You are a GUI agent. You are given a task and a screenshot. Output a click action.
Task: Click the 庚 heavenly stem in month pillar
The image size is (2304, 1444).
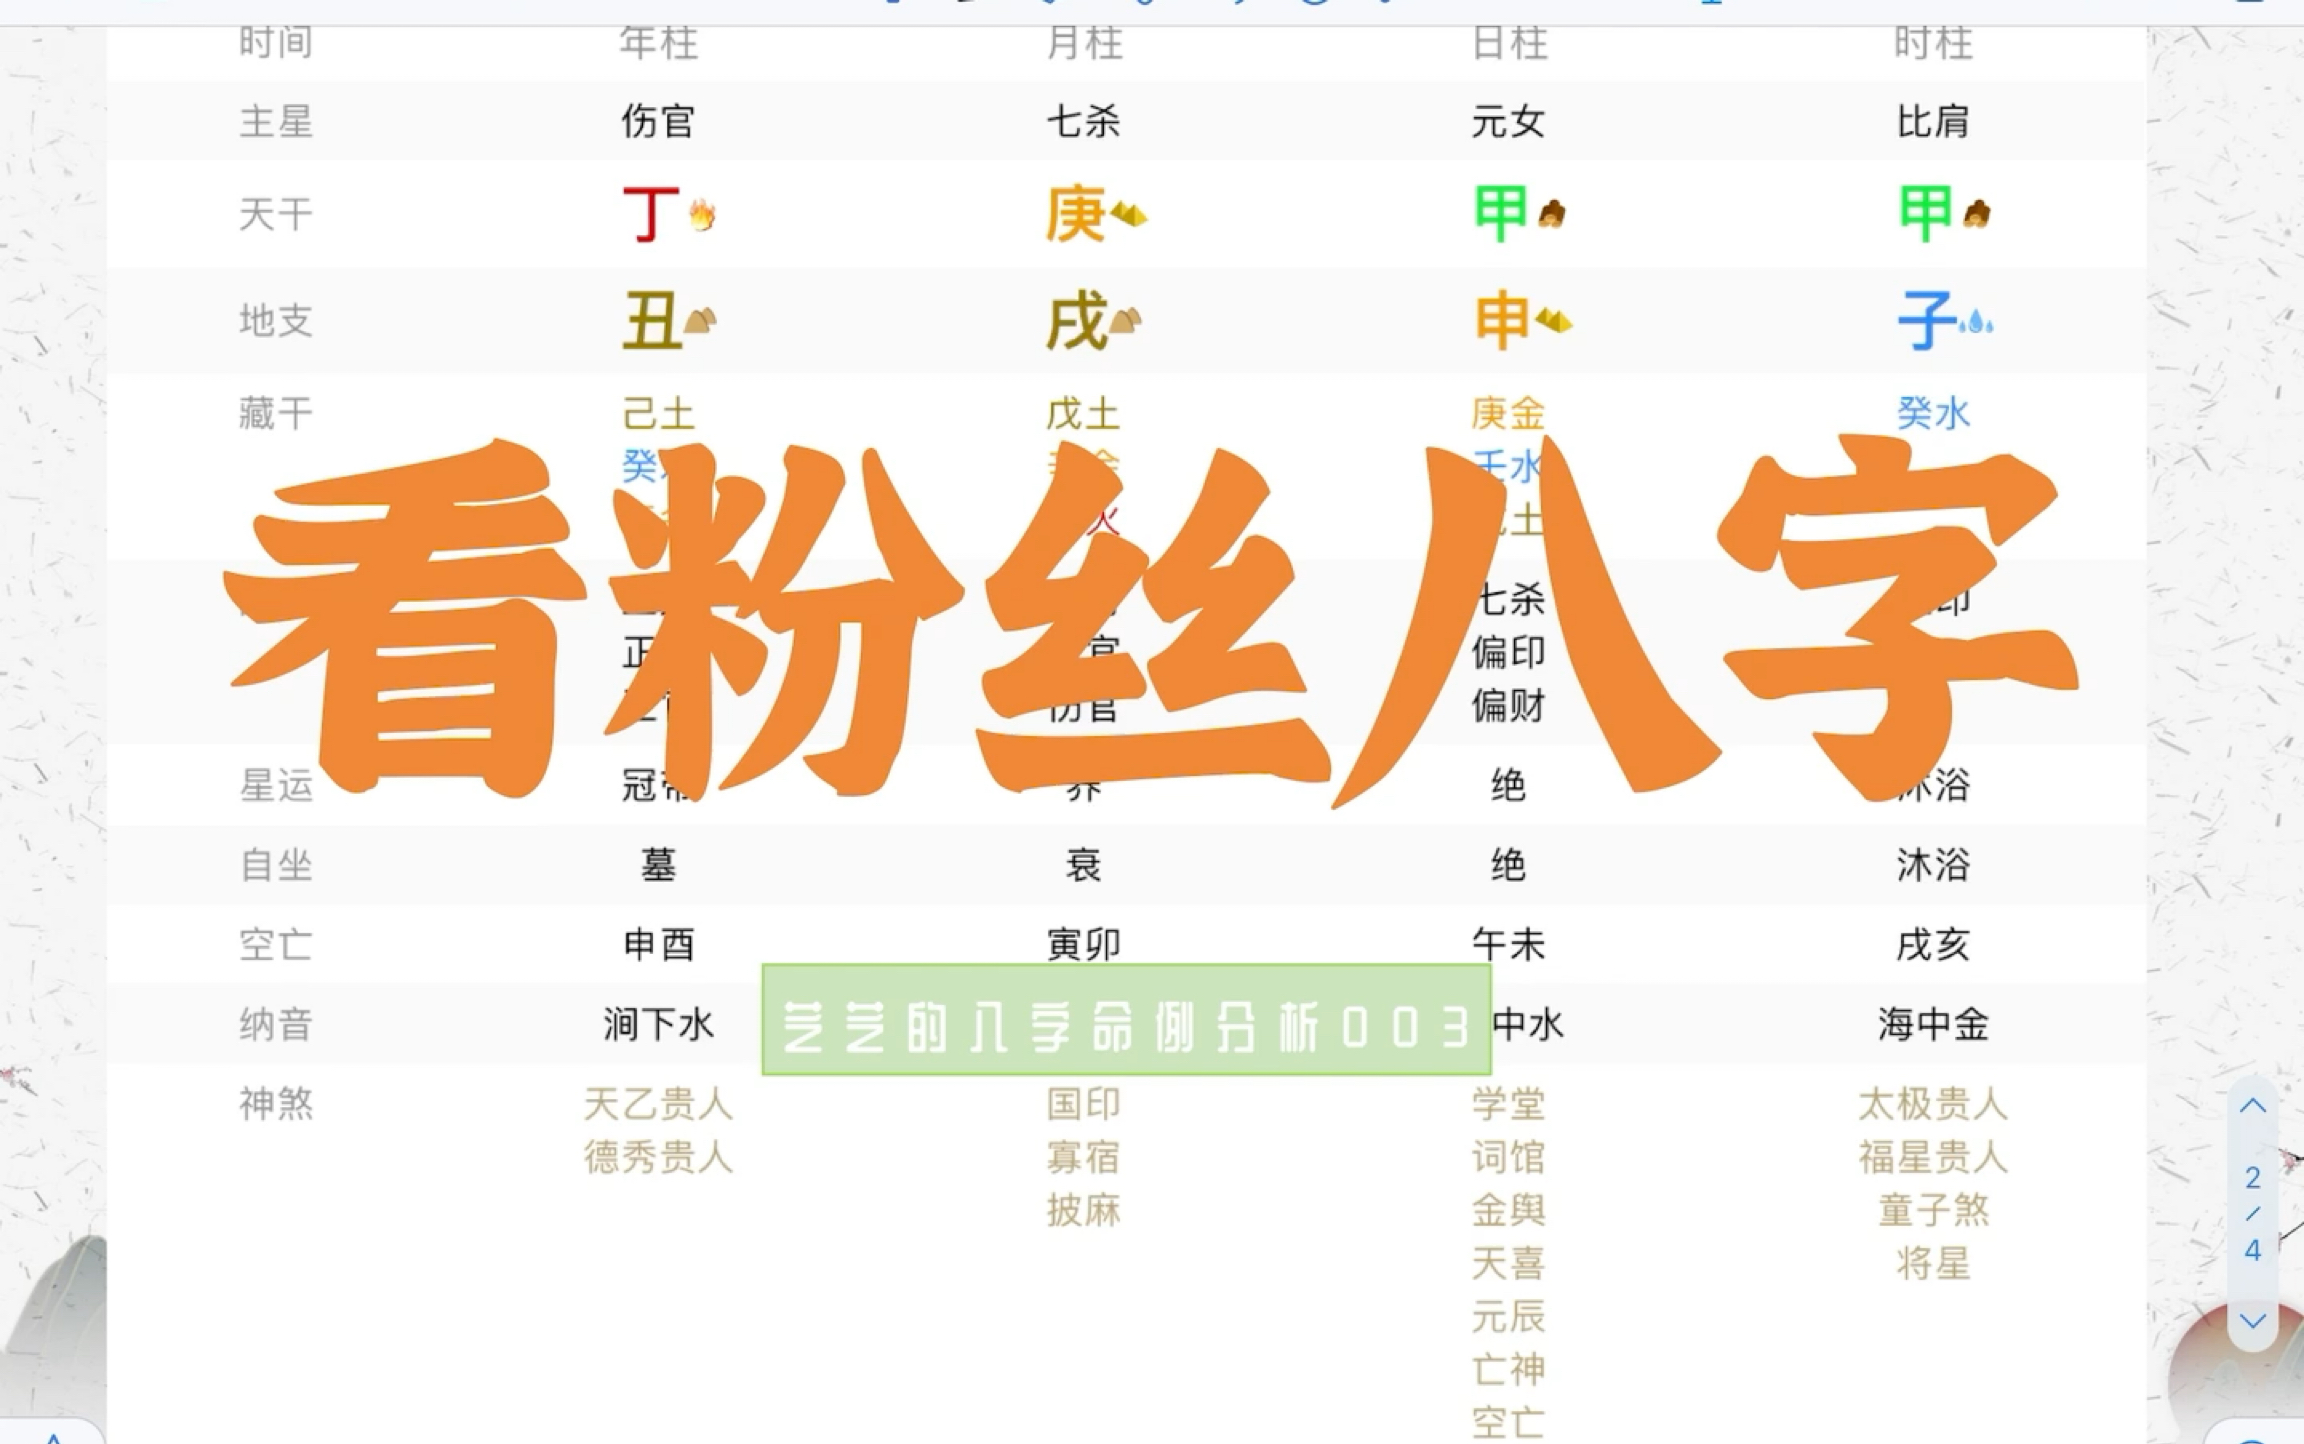click(x=1075, y=214)
